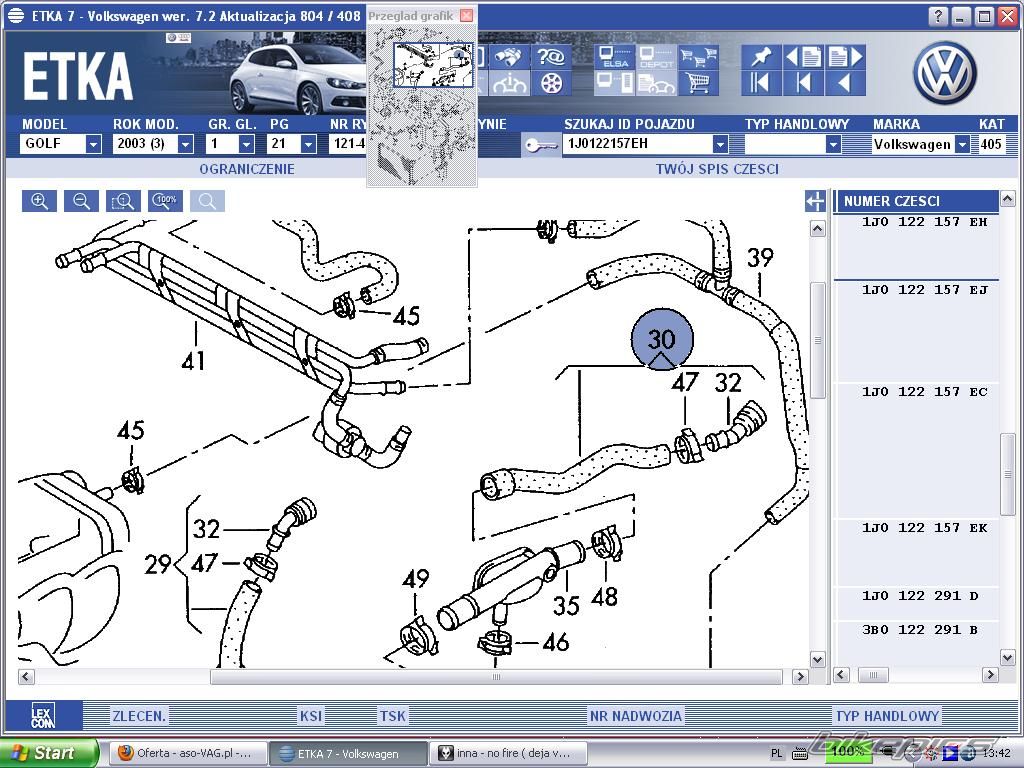The height and width of the screenshot is (768, 1024).
Task: Expand the PG subgroup dropdown
Action: [x=308, y=144]
